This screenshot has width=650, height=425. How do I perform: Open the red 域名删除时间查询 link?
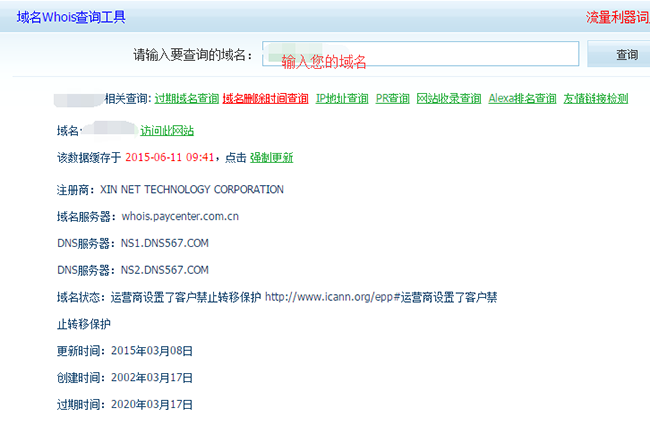pyautogui.click(x=265, y=99)
